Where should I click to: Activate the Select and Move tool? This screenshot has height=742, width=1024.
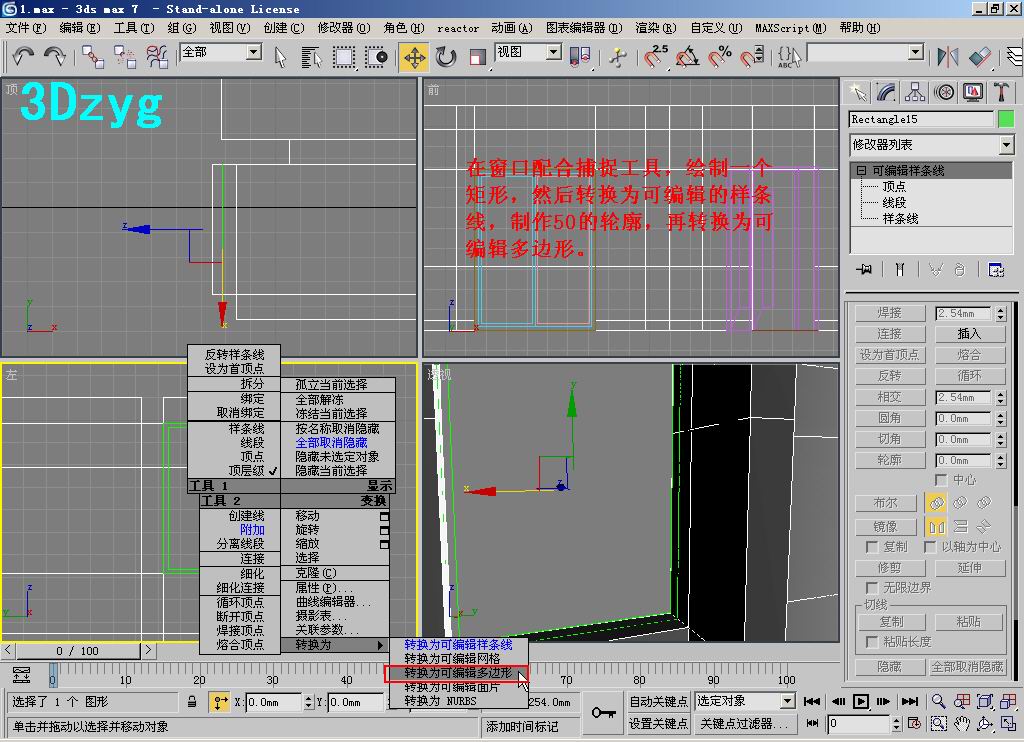click(x=414, y=56)
